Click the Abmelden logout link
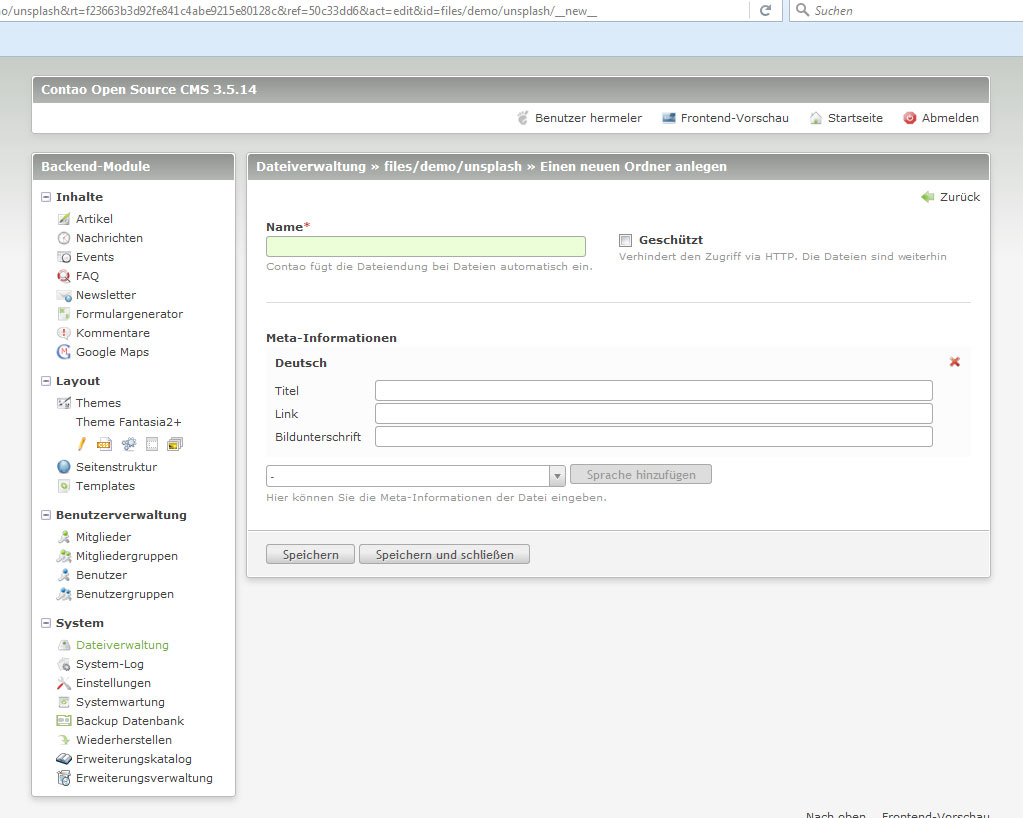 click(x=949, y=118)
